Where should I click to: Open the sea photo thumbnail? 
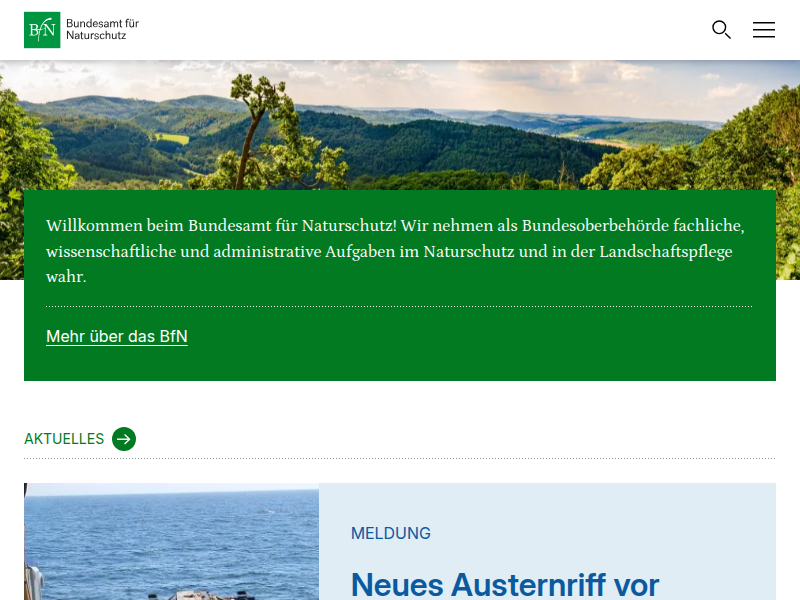tap(171, 541)
